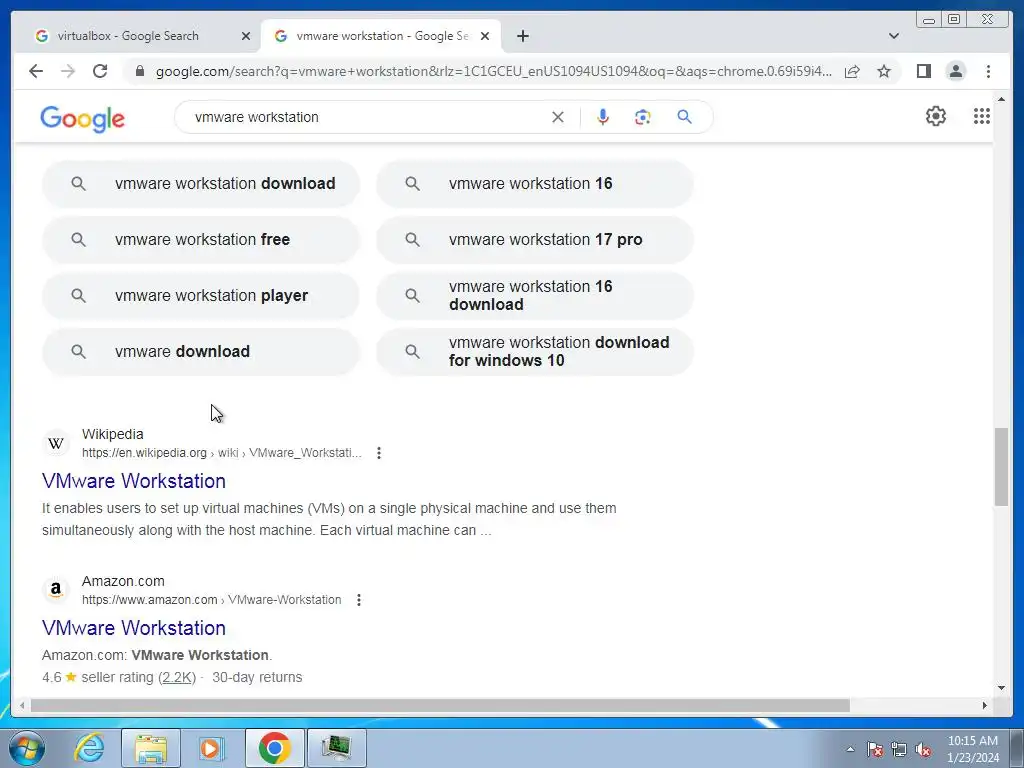Open Windows Explorer from taskbar
1024x768 pixels.
point(151,748)
